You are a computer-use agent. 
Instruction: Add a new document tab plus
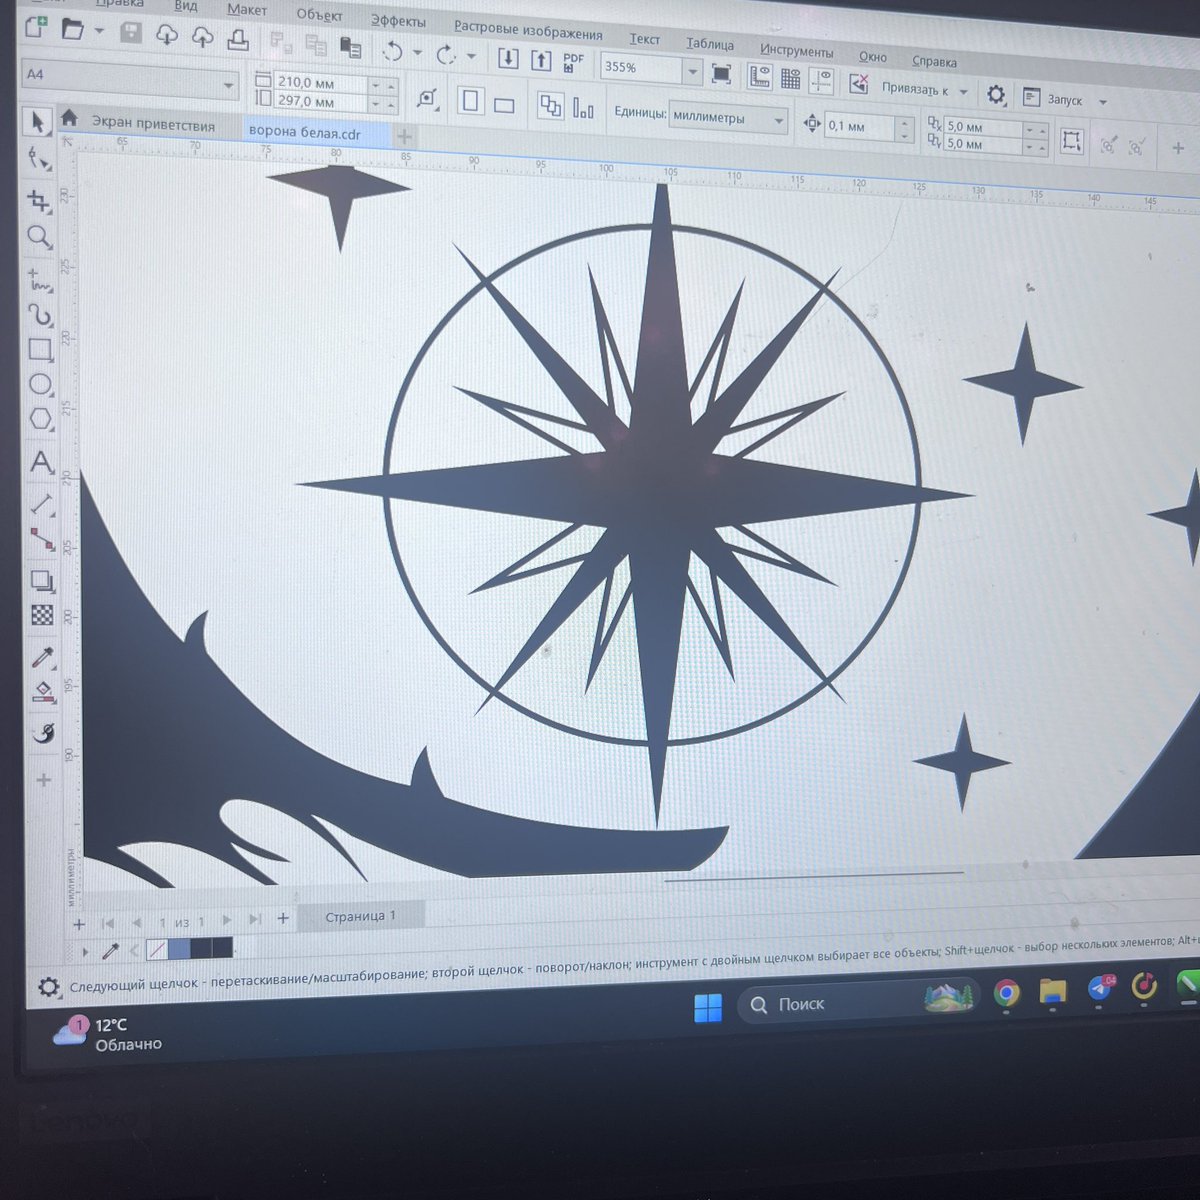click(x=404, y=136)
